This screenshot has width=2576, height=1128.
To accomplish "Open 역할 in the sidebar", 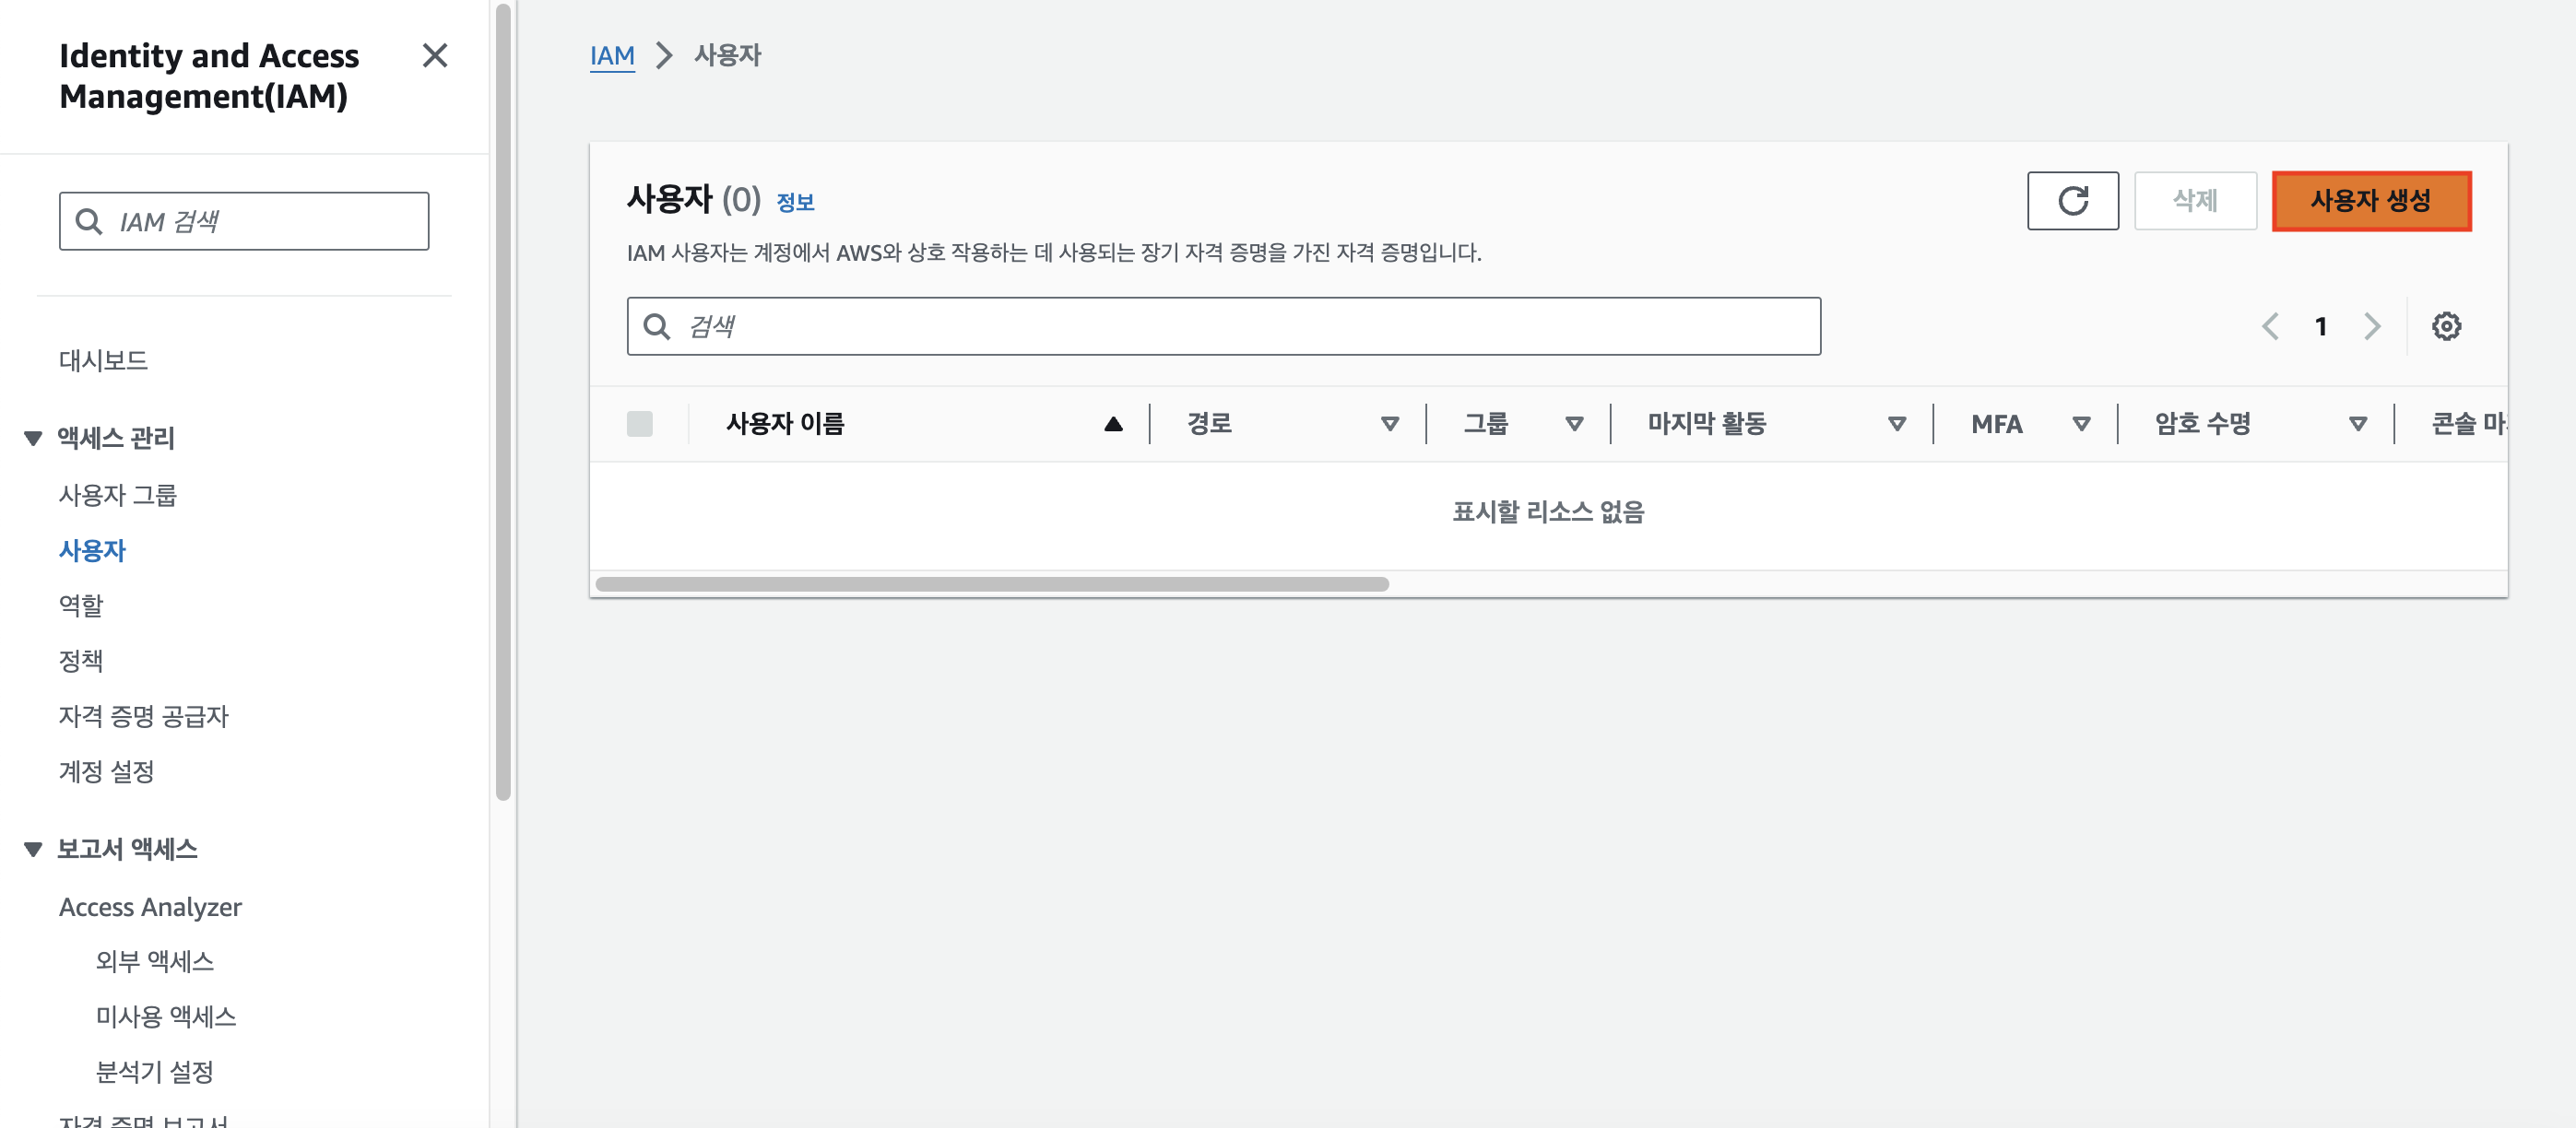I will [x=81, y=605].
